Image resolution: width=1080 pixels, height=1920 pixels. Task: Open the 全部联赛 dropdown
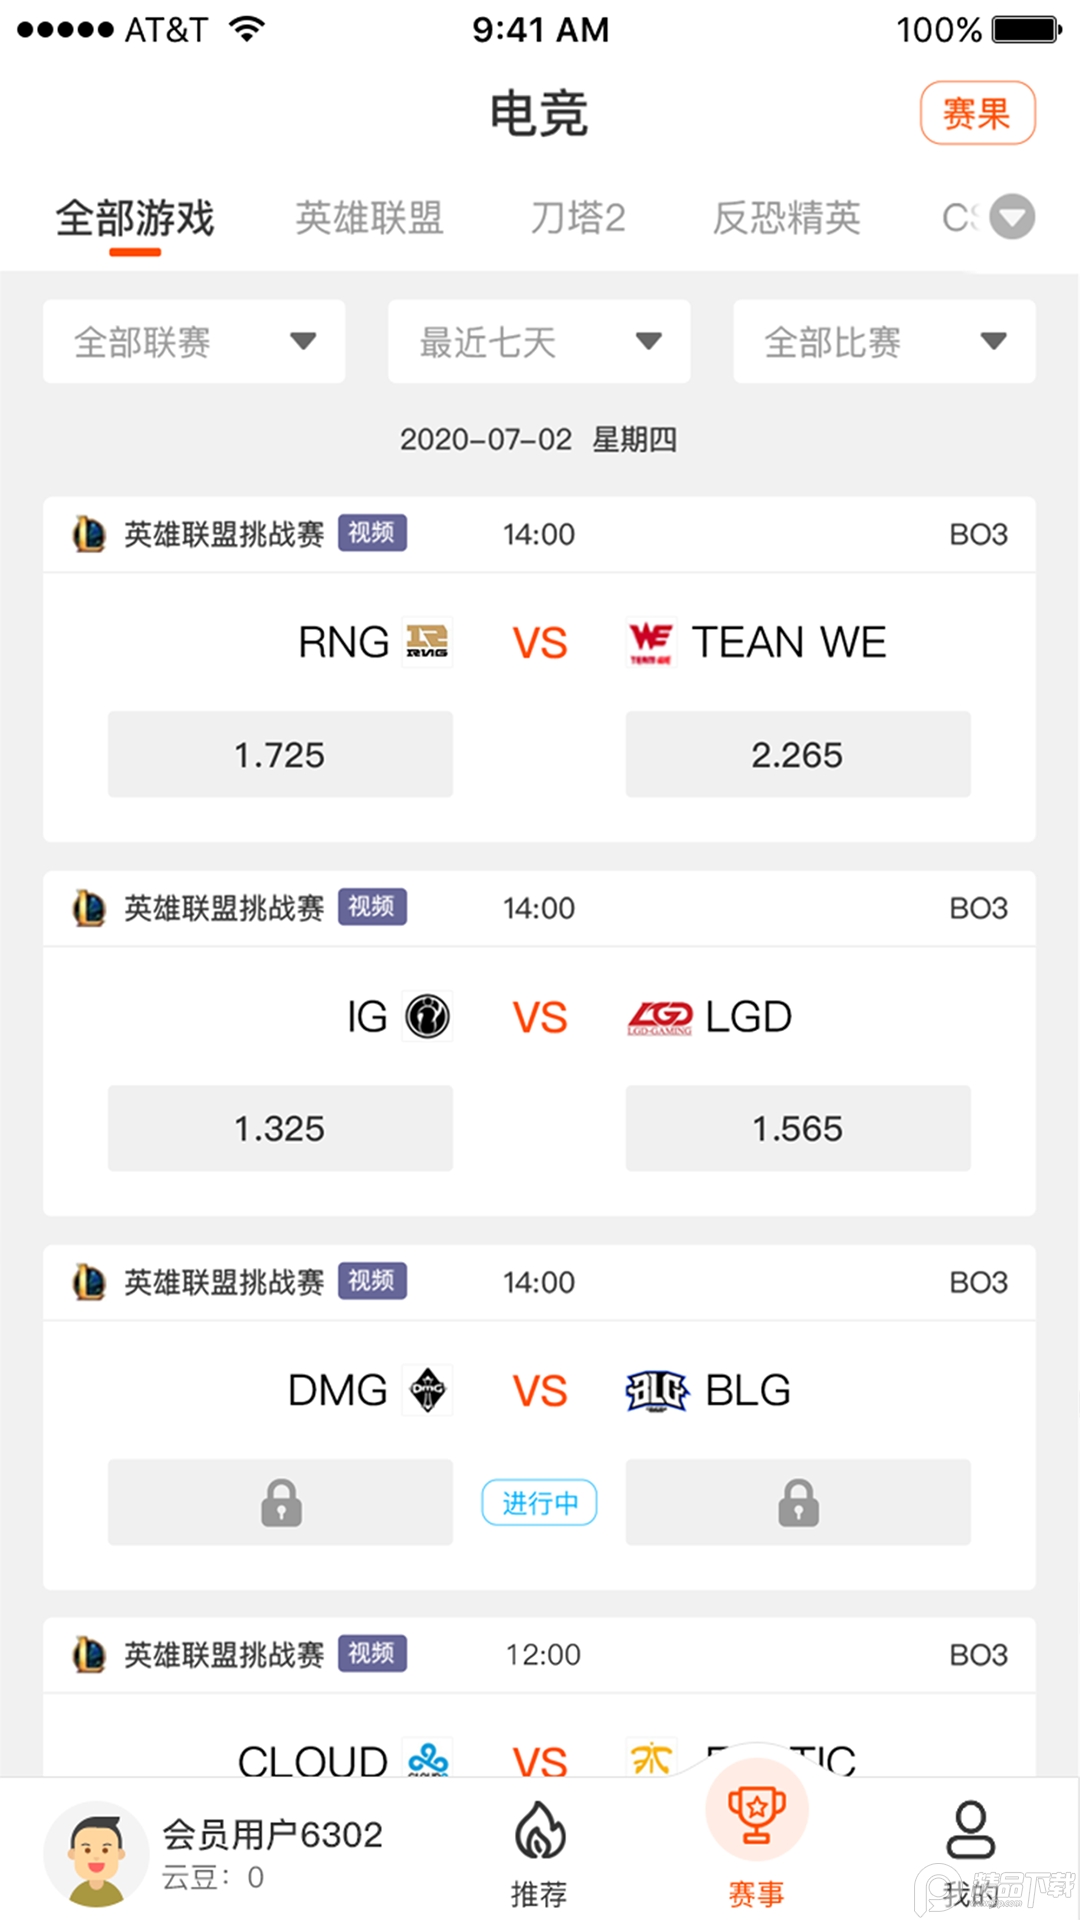[x=194, y=342]
